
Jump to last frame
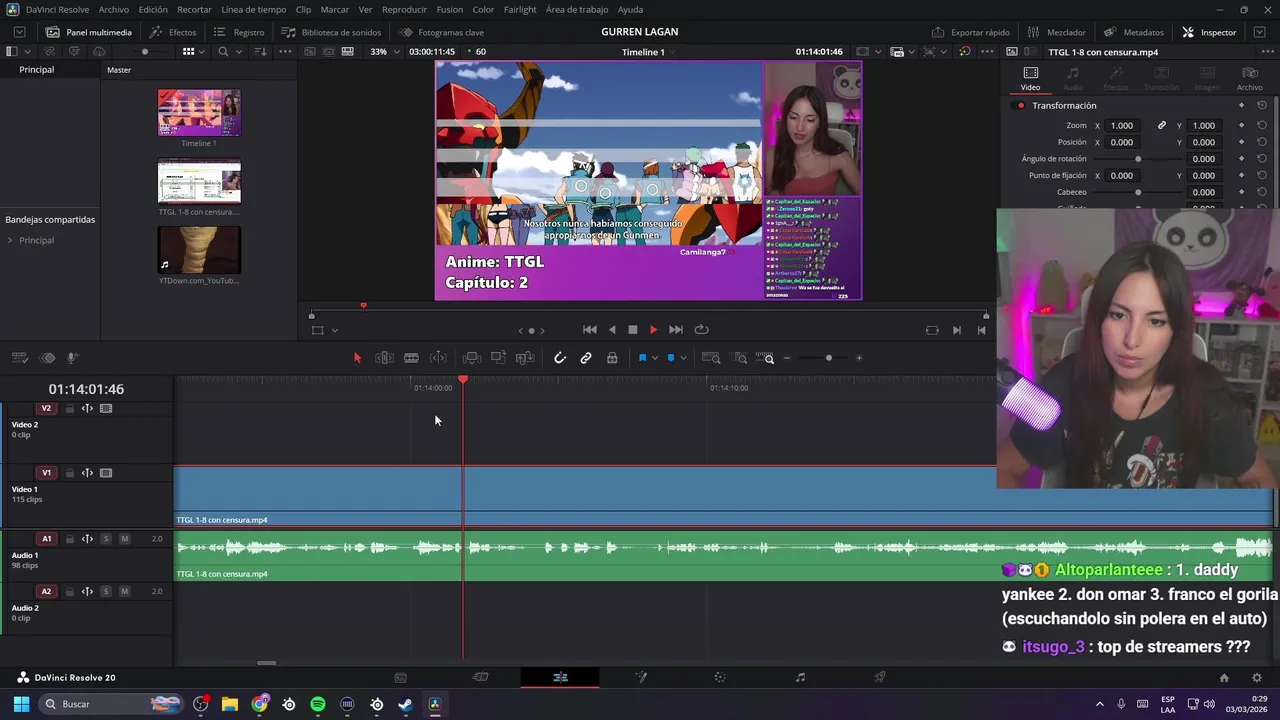click(x=676, y=330)
